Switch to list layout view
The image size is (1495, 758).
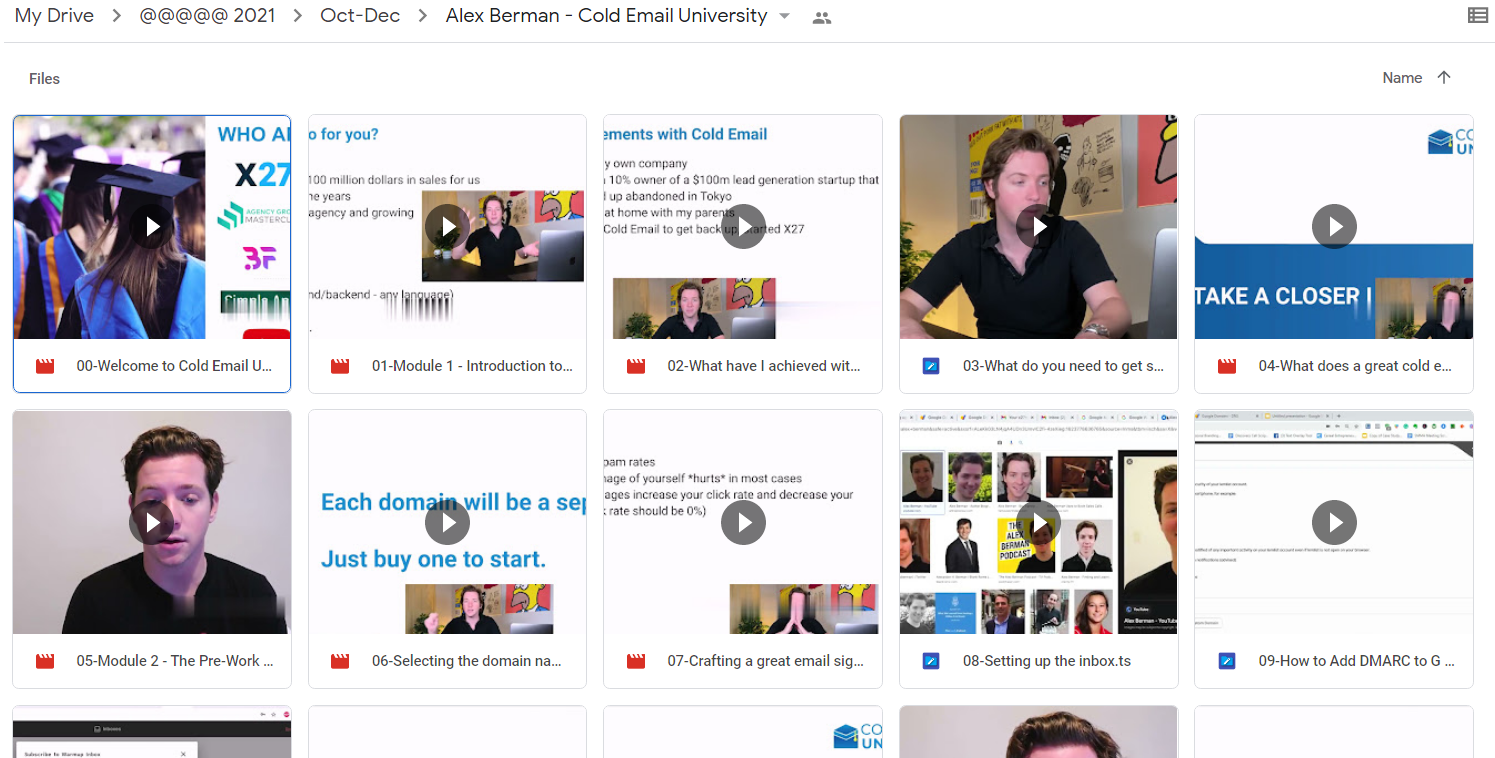point(1477,15)
